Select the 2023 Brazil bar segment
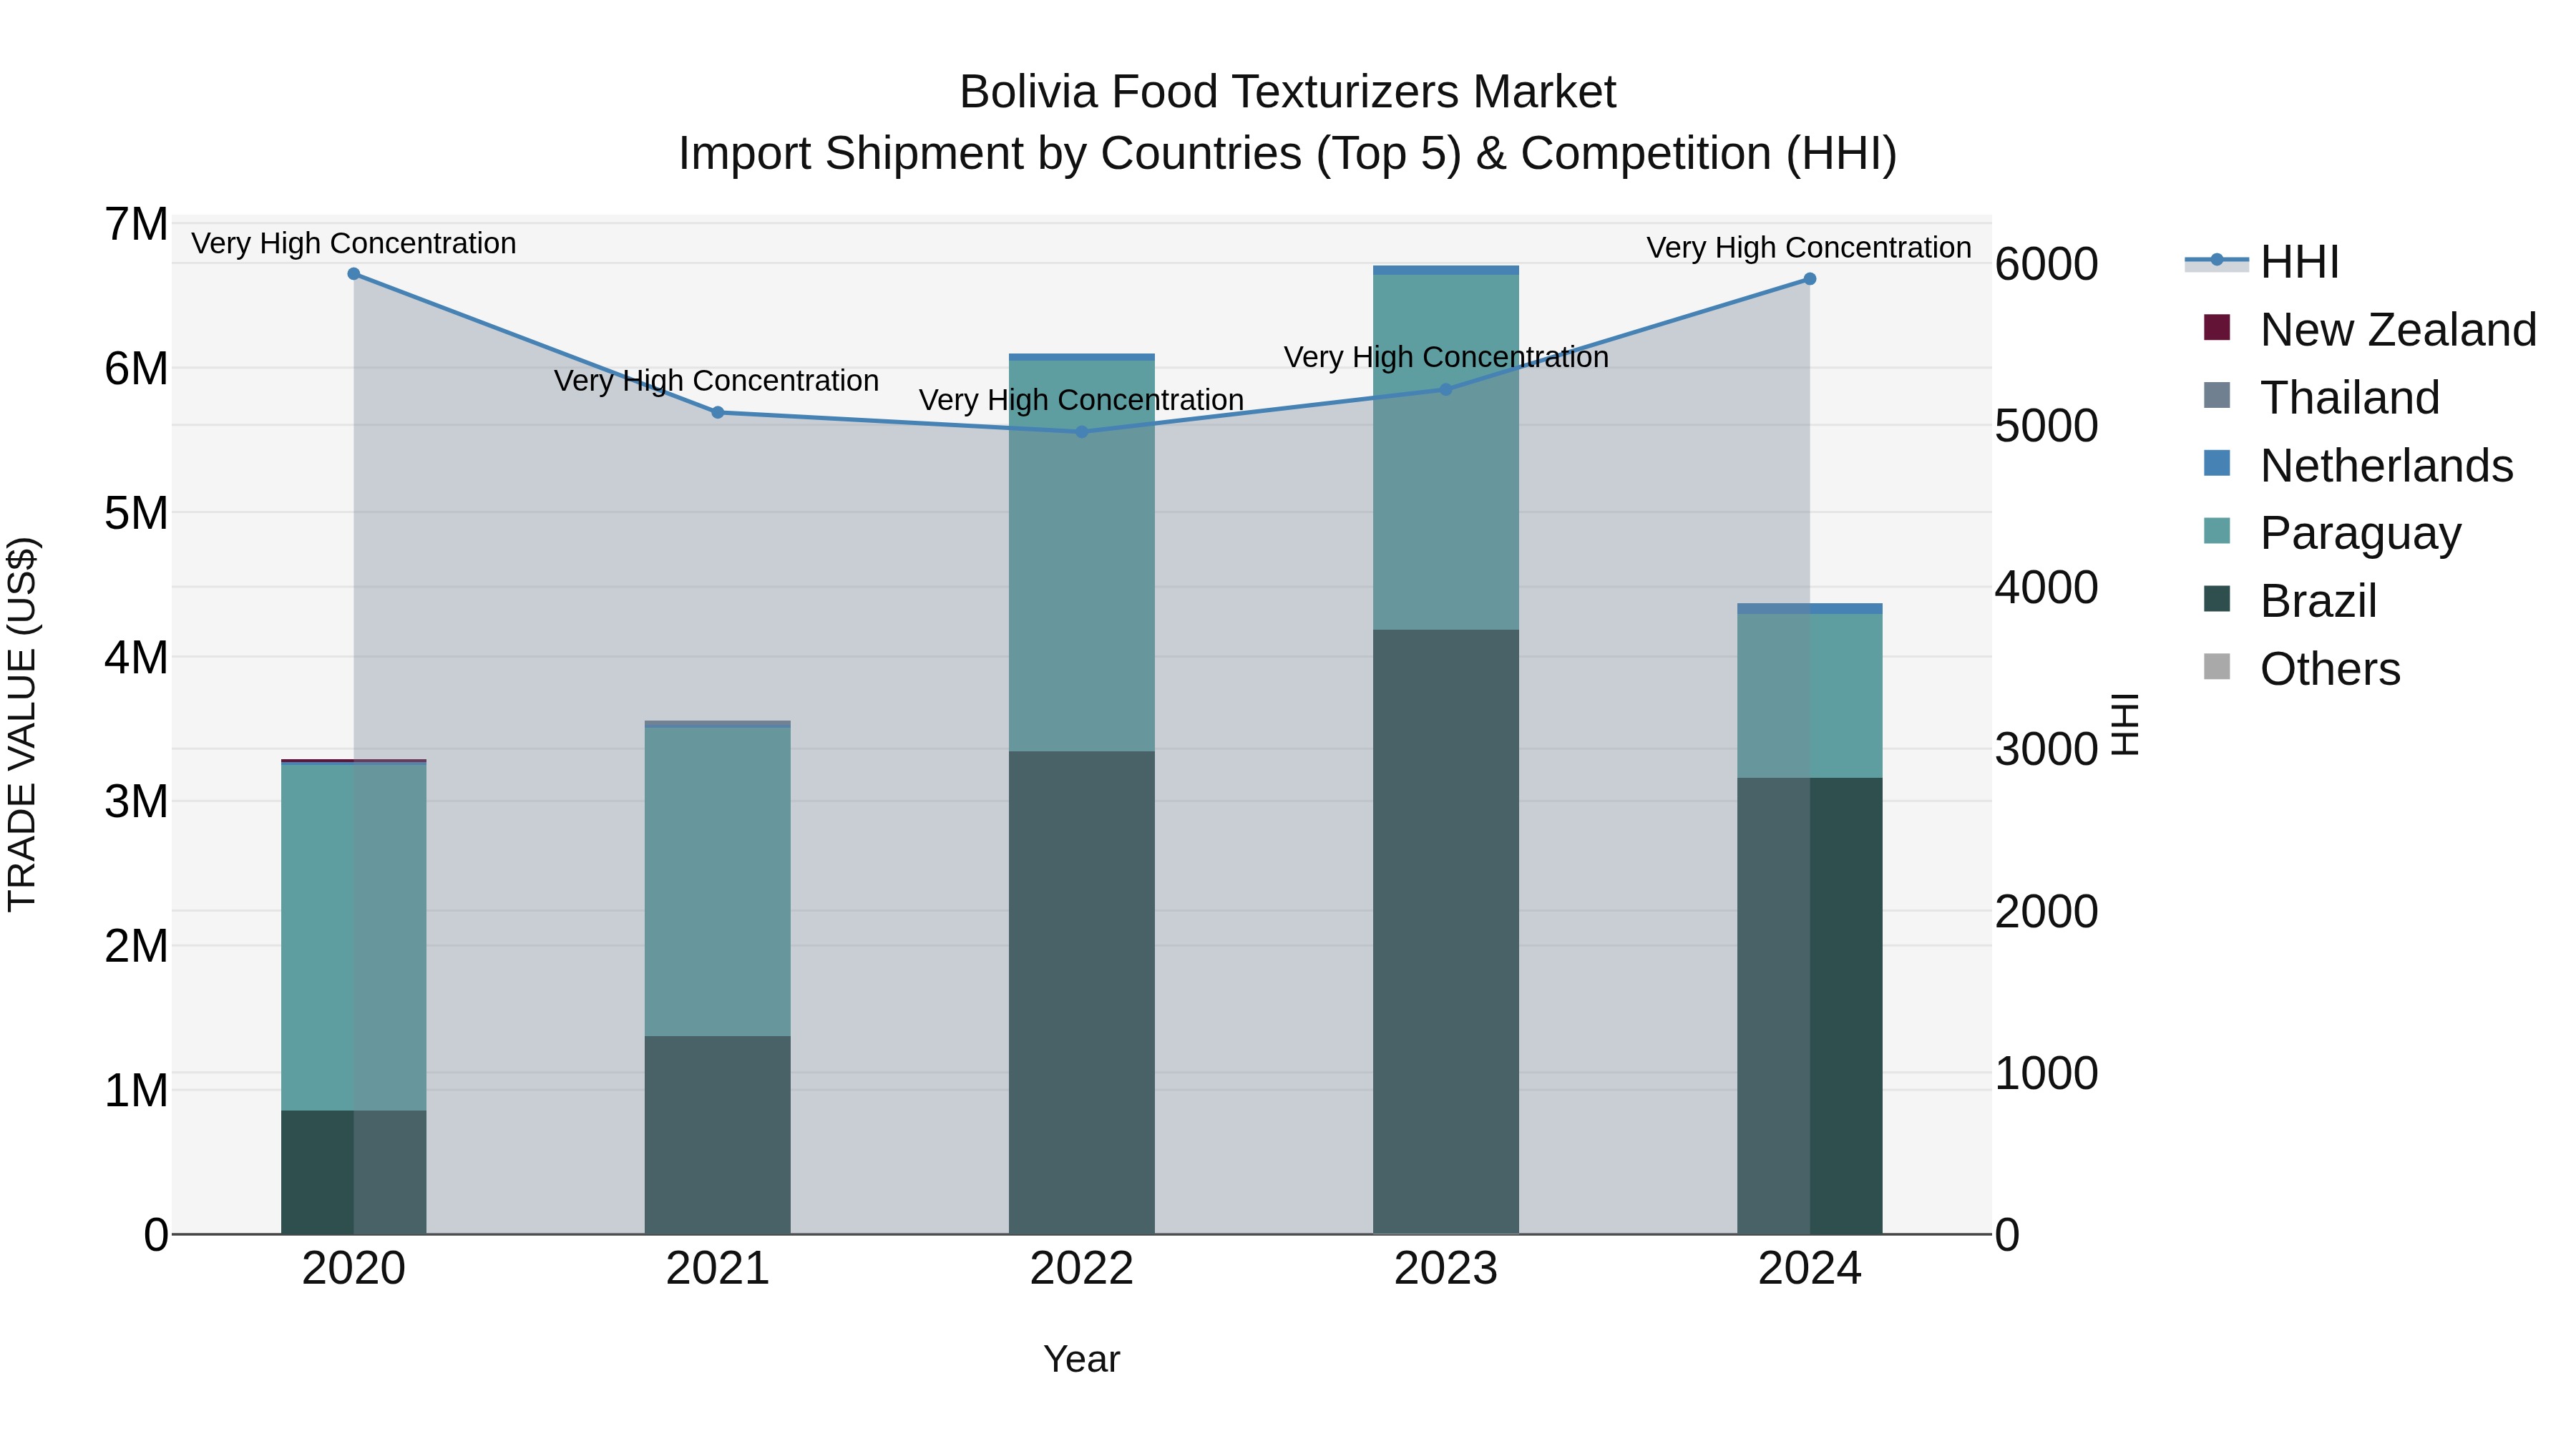The height and width of the screenshot is (1449, 2576). 1445,931
